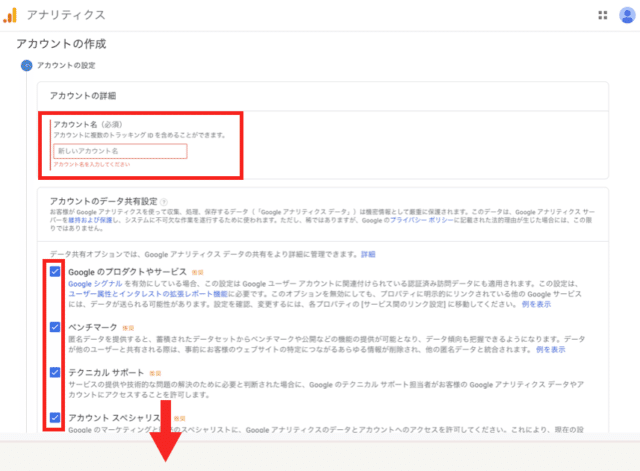The width and height of the screenshot is (640, 471).
Task: Click the テクニカル サポート option title
Action: point(106,373)
